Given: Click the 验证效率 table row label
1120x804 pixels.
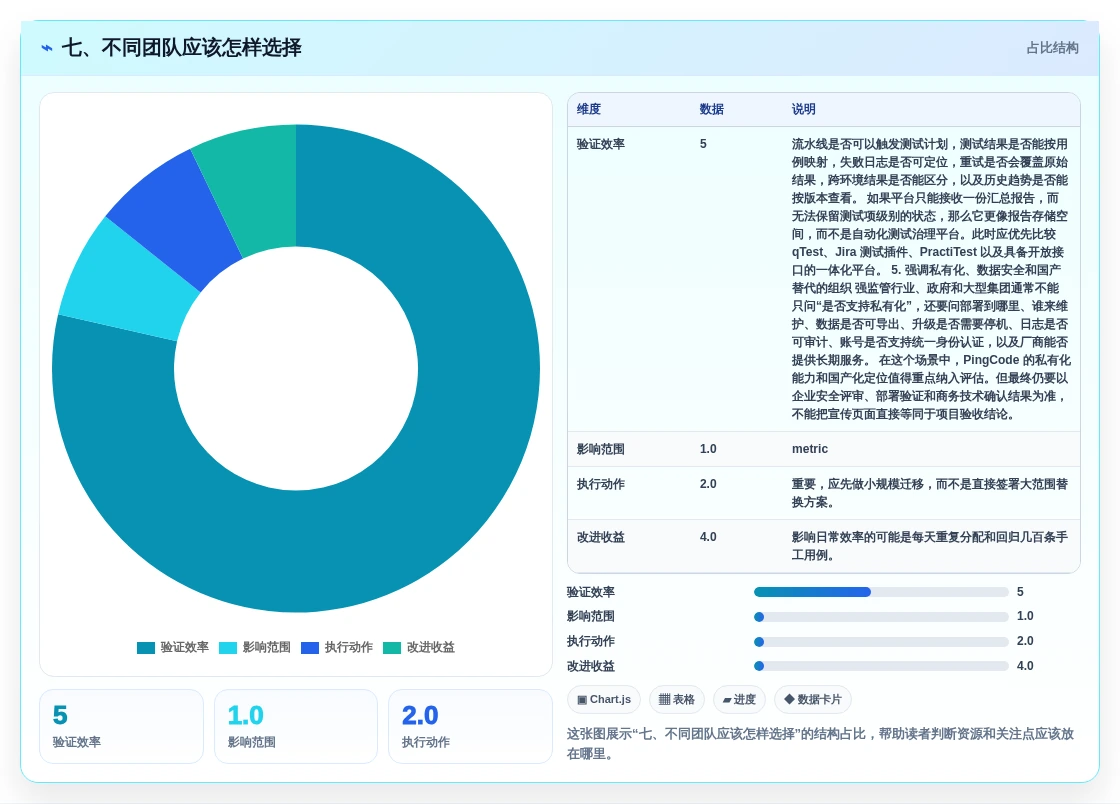Looking at the screenshot, I should [601, 144].
